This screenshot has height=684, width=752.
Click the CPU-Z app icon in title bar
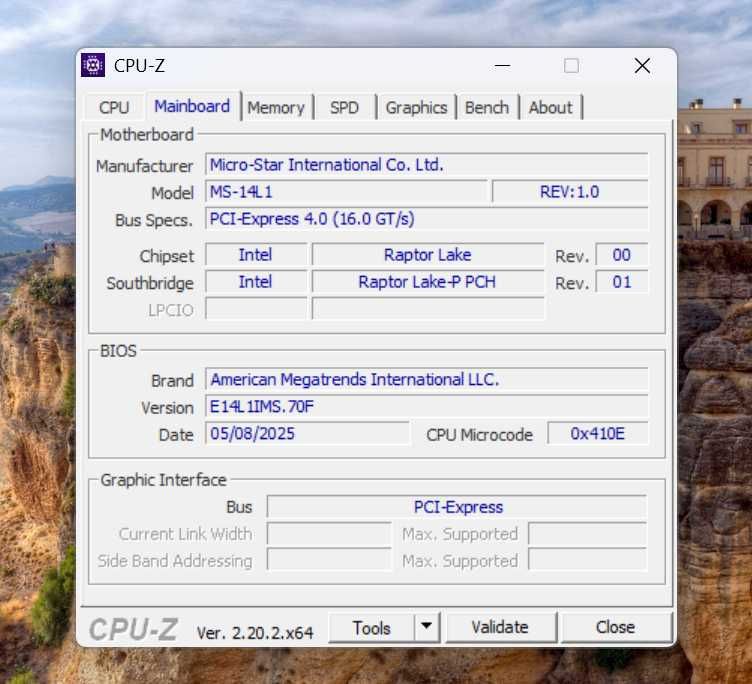(93, 65)
